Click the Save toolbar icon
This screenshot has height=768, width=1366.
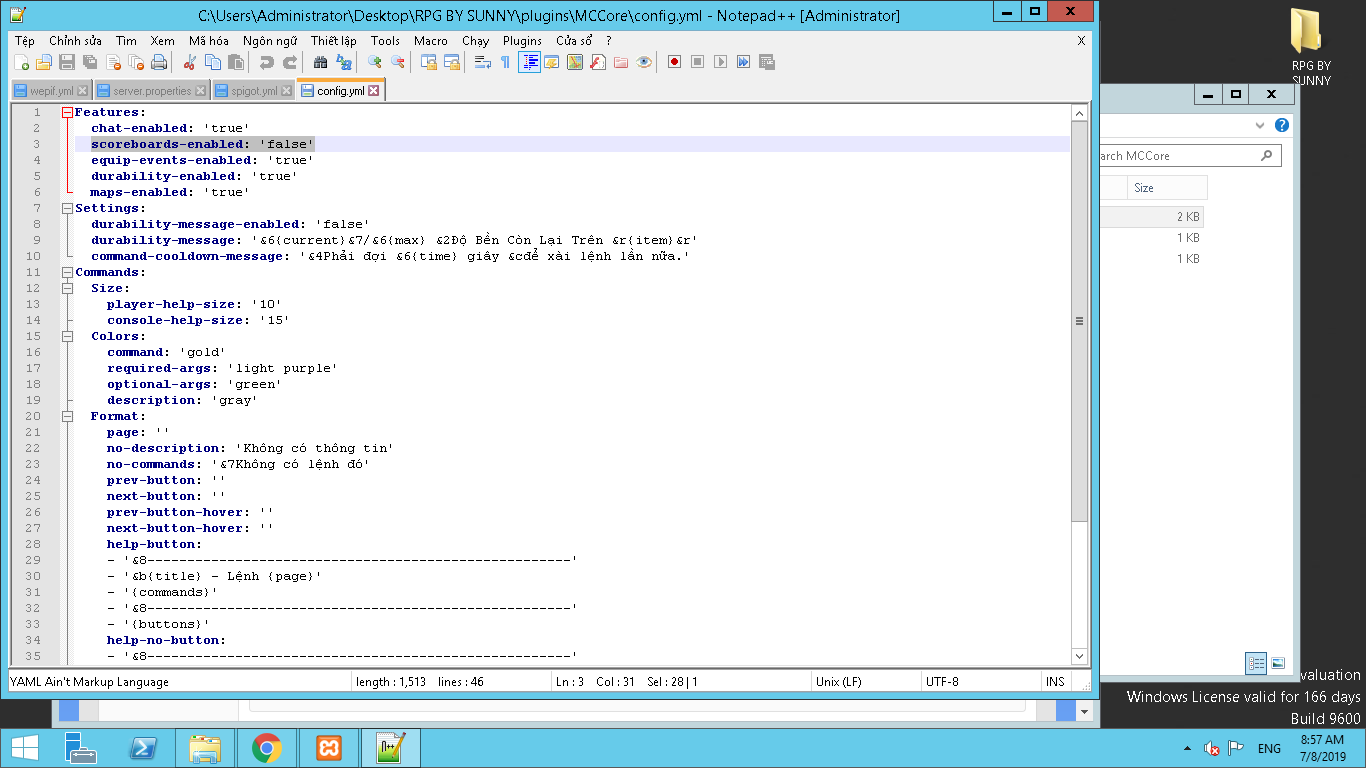[67, 62]
